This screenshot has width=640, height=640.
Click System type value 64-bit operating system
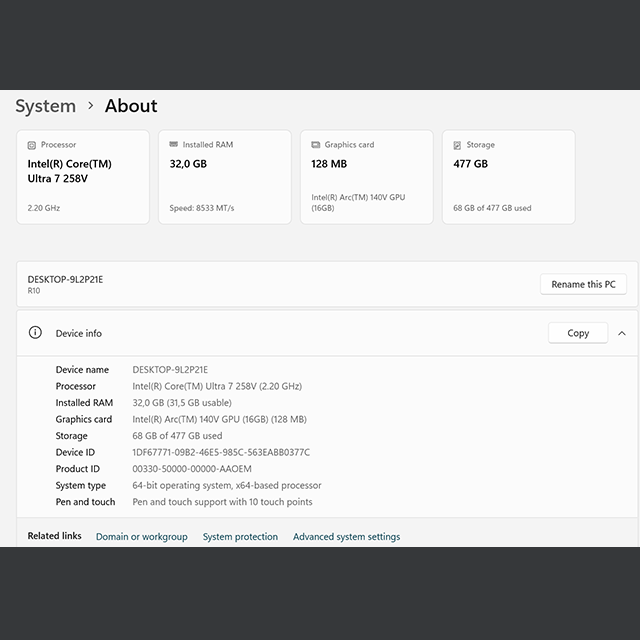pyautogui.click(x=227, y=485)
